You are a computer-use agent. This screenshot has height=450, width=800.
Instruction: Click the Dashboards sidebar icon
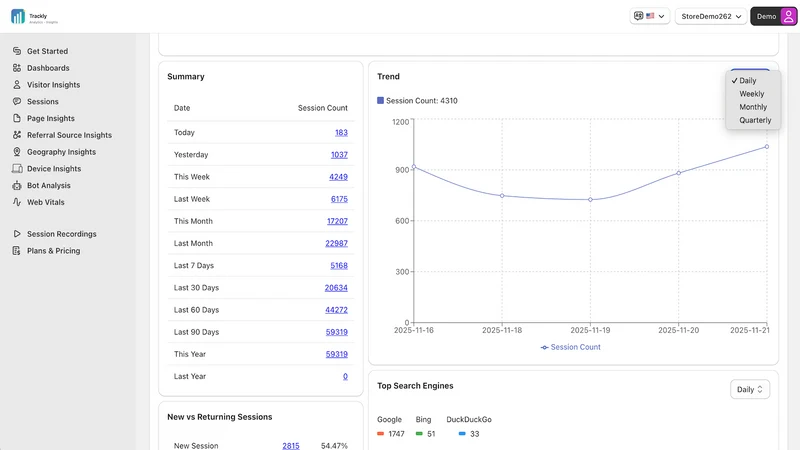click(x=17, y=68)
